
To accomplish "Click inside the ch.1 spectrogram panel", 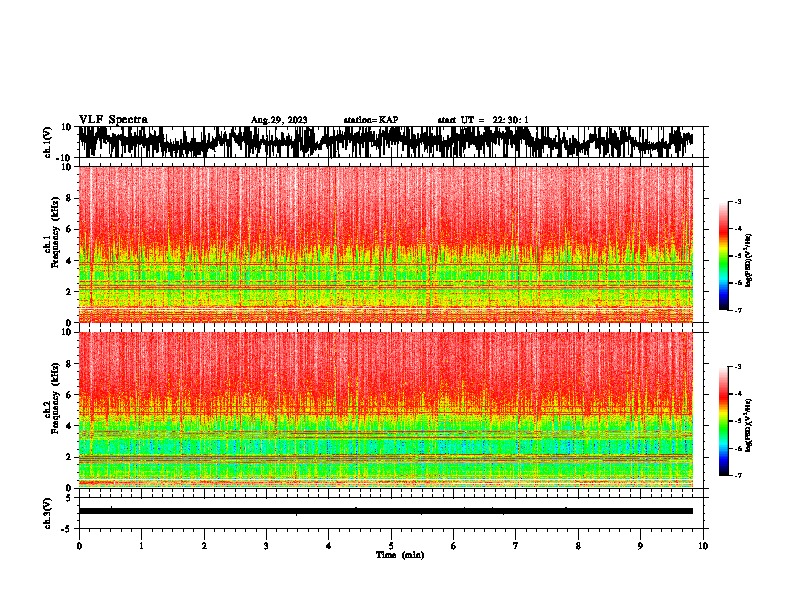I will [386, 244].
